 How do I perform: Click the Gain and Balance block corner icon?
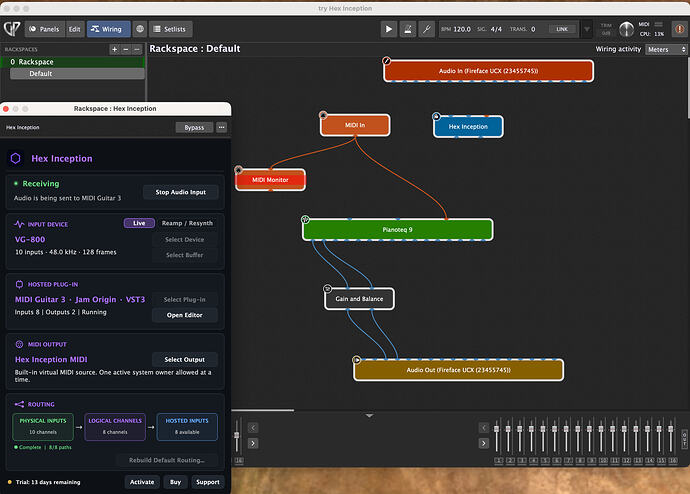pos(327,289)
